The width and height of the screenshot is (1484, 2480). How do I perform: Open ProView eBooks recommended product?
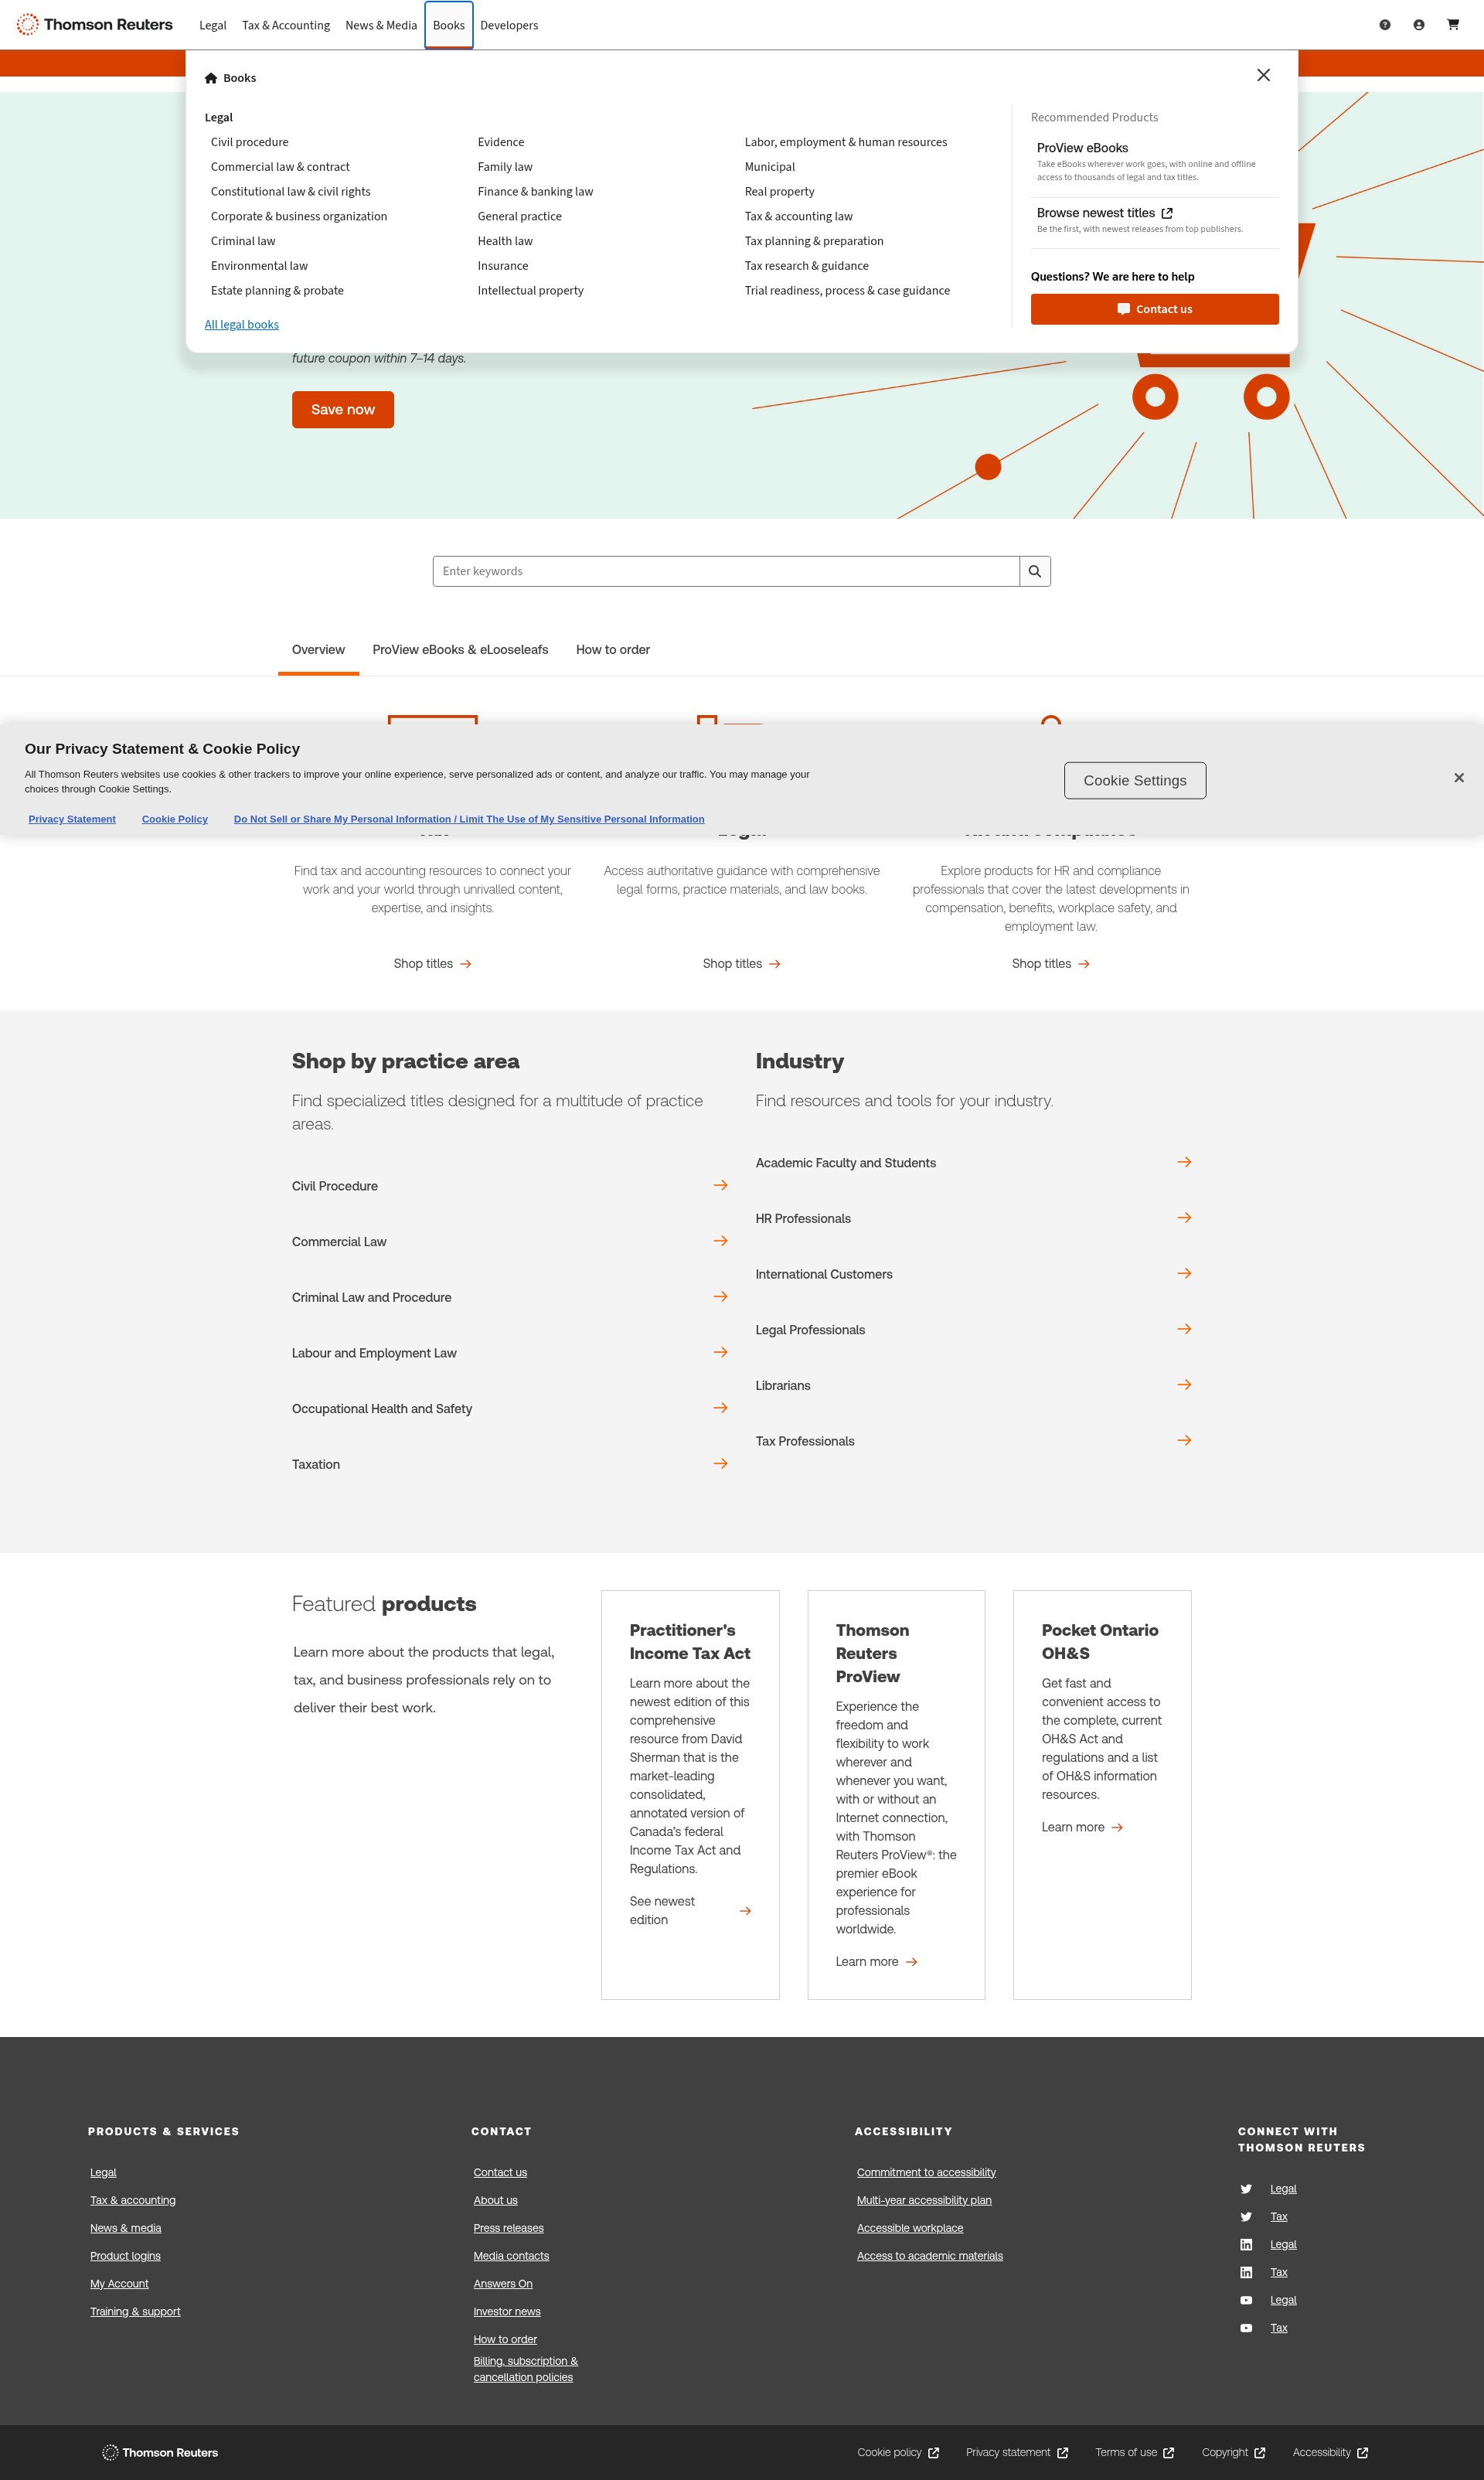tap(1082, 148)
